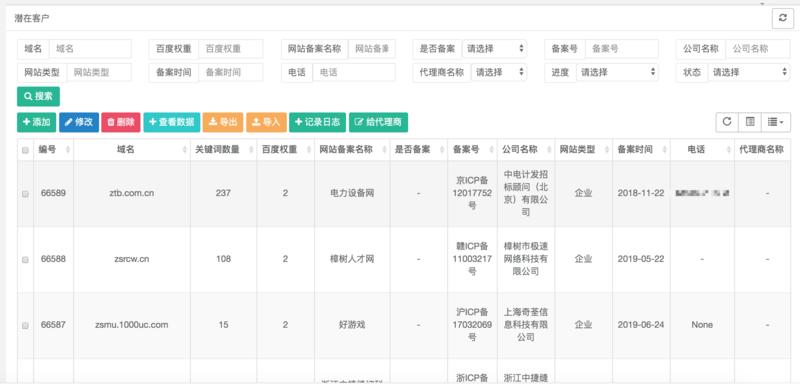Screen dimensions: 800x384
Task: Open the columns list dropdown icon
Action: 776,122
